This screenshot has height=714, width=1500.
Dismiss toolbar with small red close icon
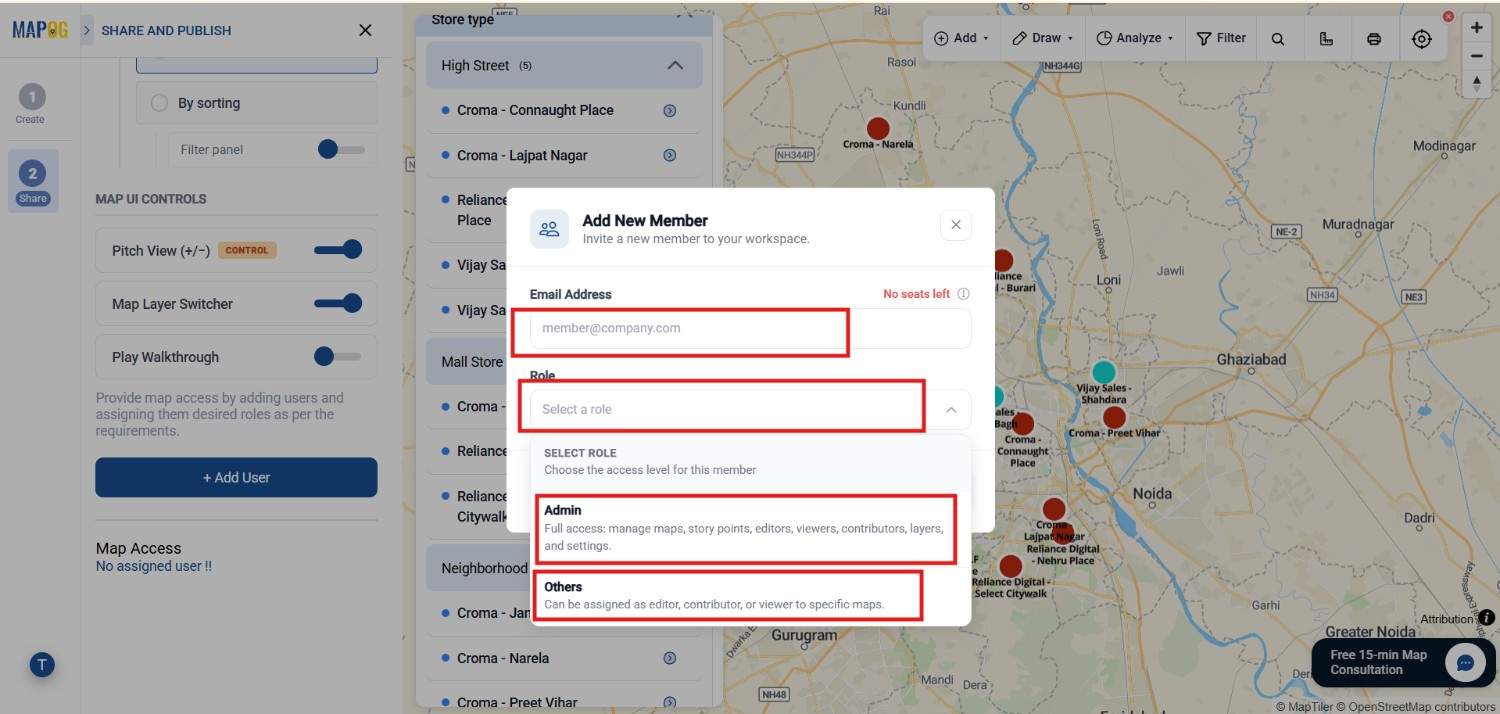[x=1448, y=17]
